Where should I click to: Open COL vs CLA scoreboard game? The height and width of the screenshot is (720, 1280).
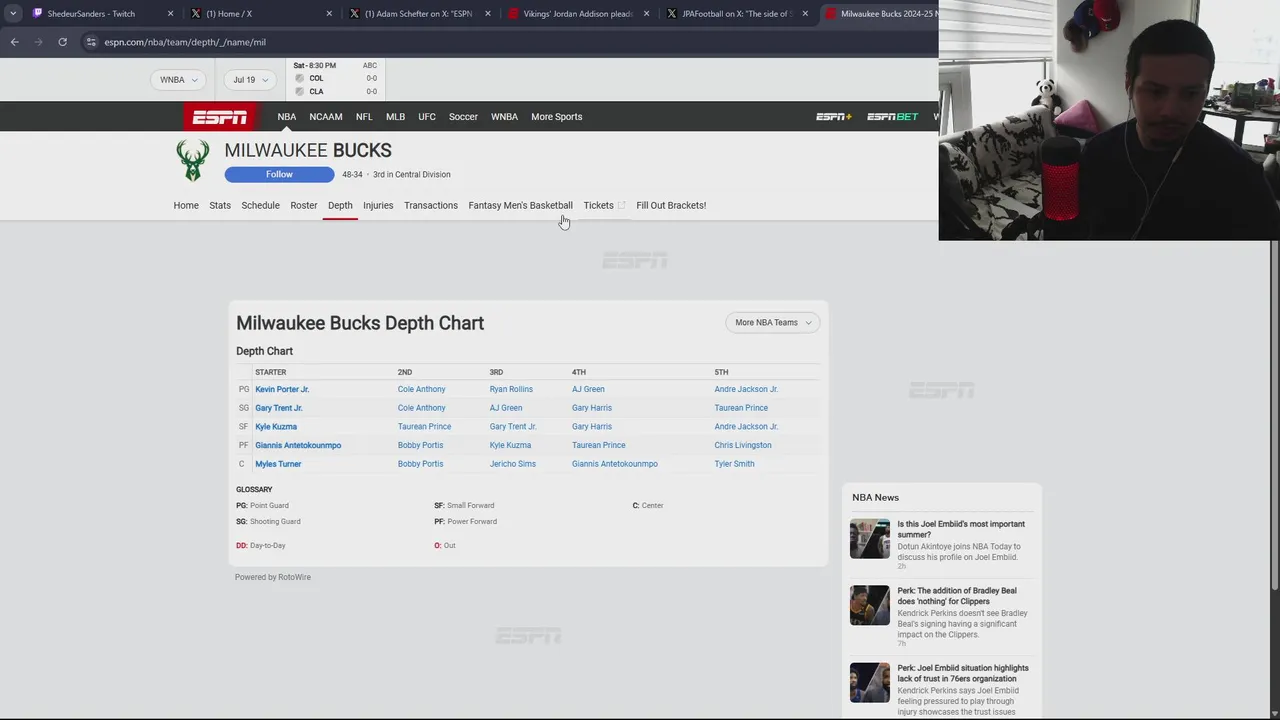coord(335,79)
